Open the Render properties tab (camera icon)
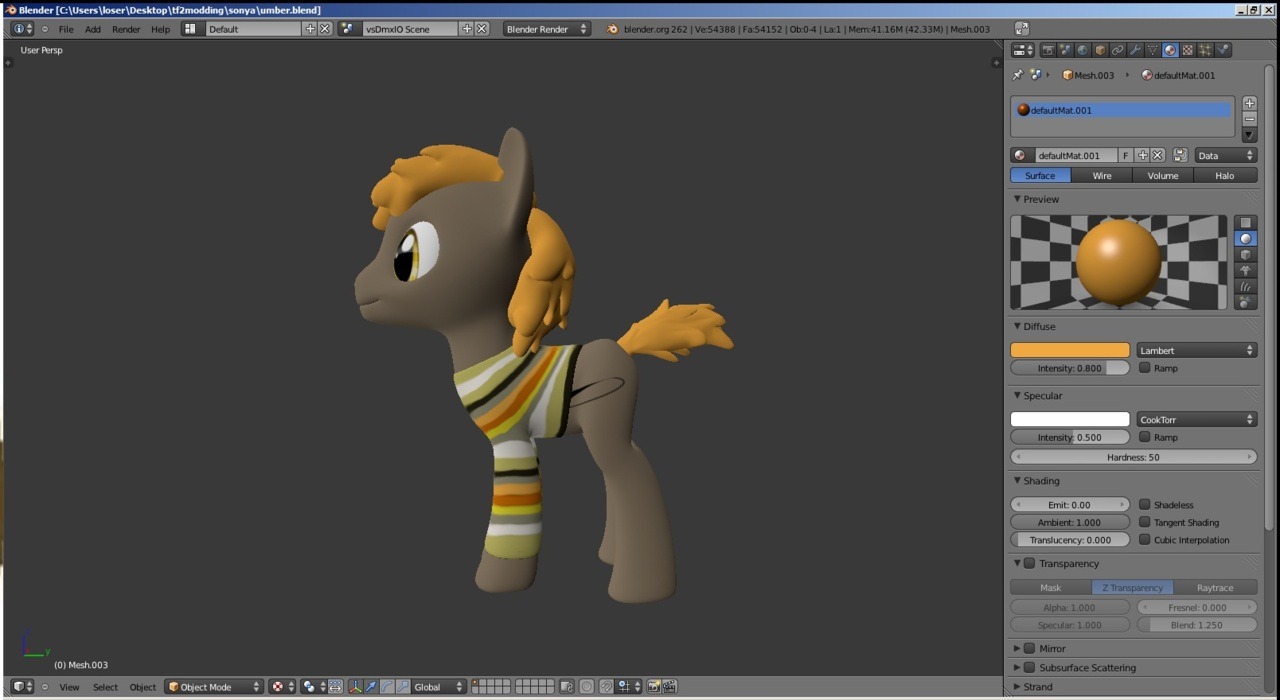Viewport: 1280px width, 700px height. click(1048, 50)
